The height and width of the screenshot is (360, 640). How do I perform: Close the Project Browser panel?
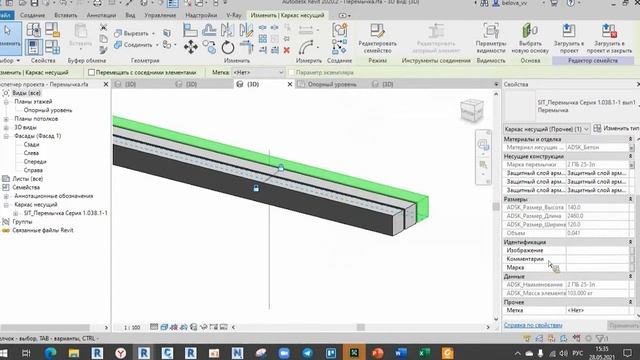(106, 84)
